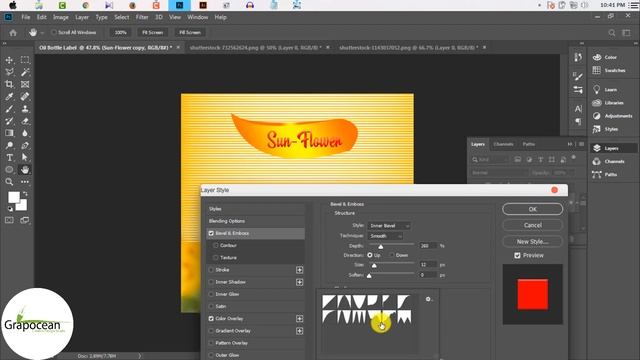Open the bevel Style dropdown (Inner Bevel)
The height and width of the screenshot is (360, 640).
pyautogui.click(x=389, y=226)
